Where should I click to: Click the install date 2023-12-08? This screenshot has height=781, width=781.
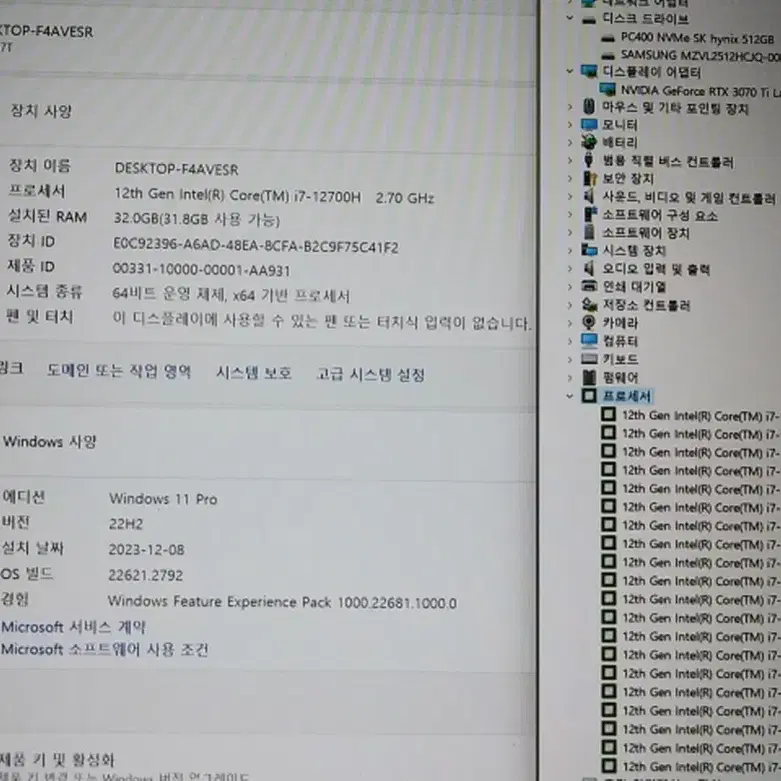tap(146, 549)
